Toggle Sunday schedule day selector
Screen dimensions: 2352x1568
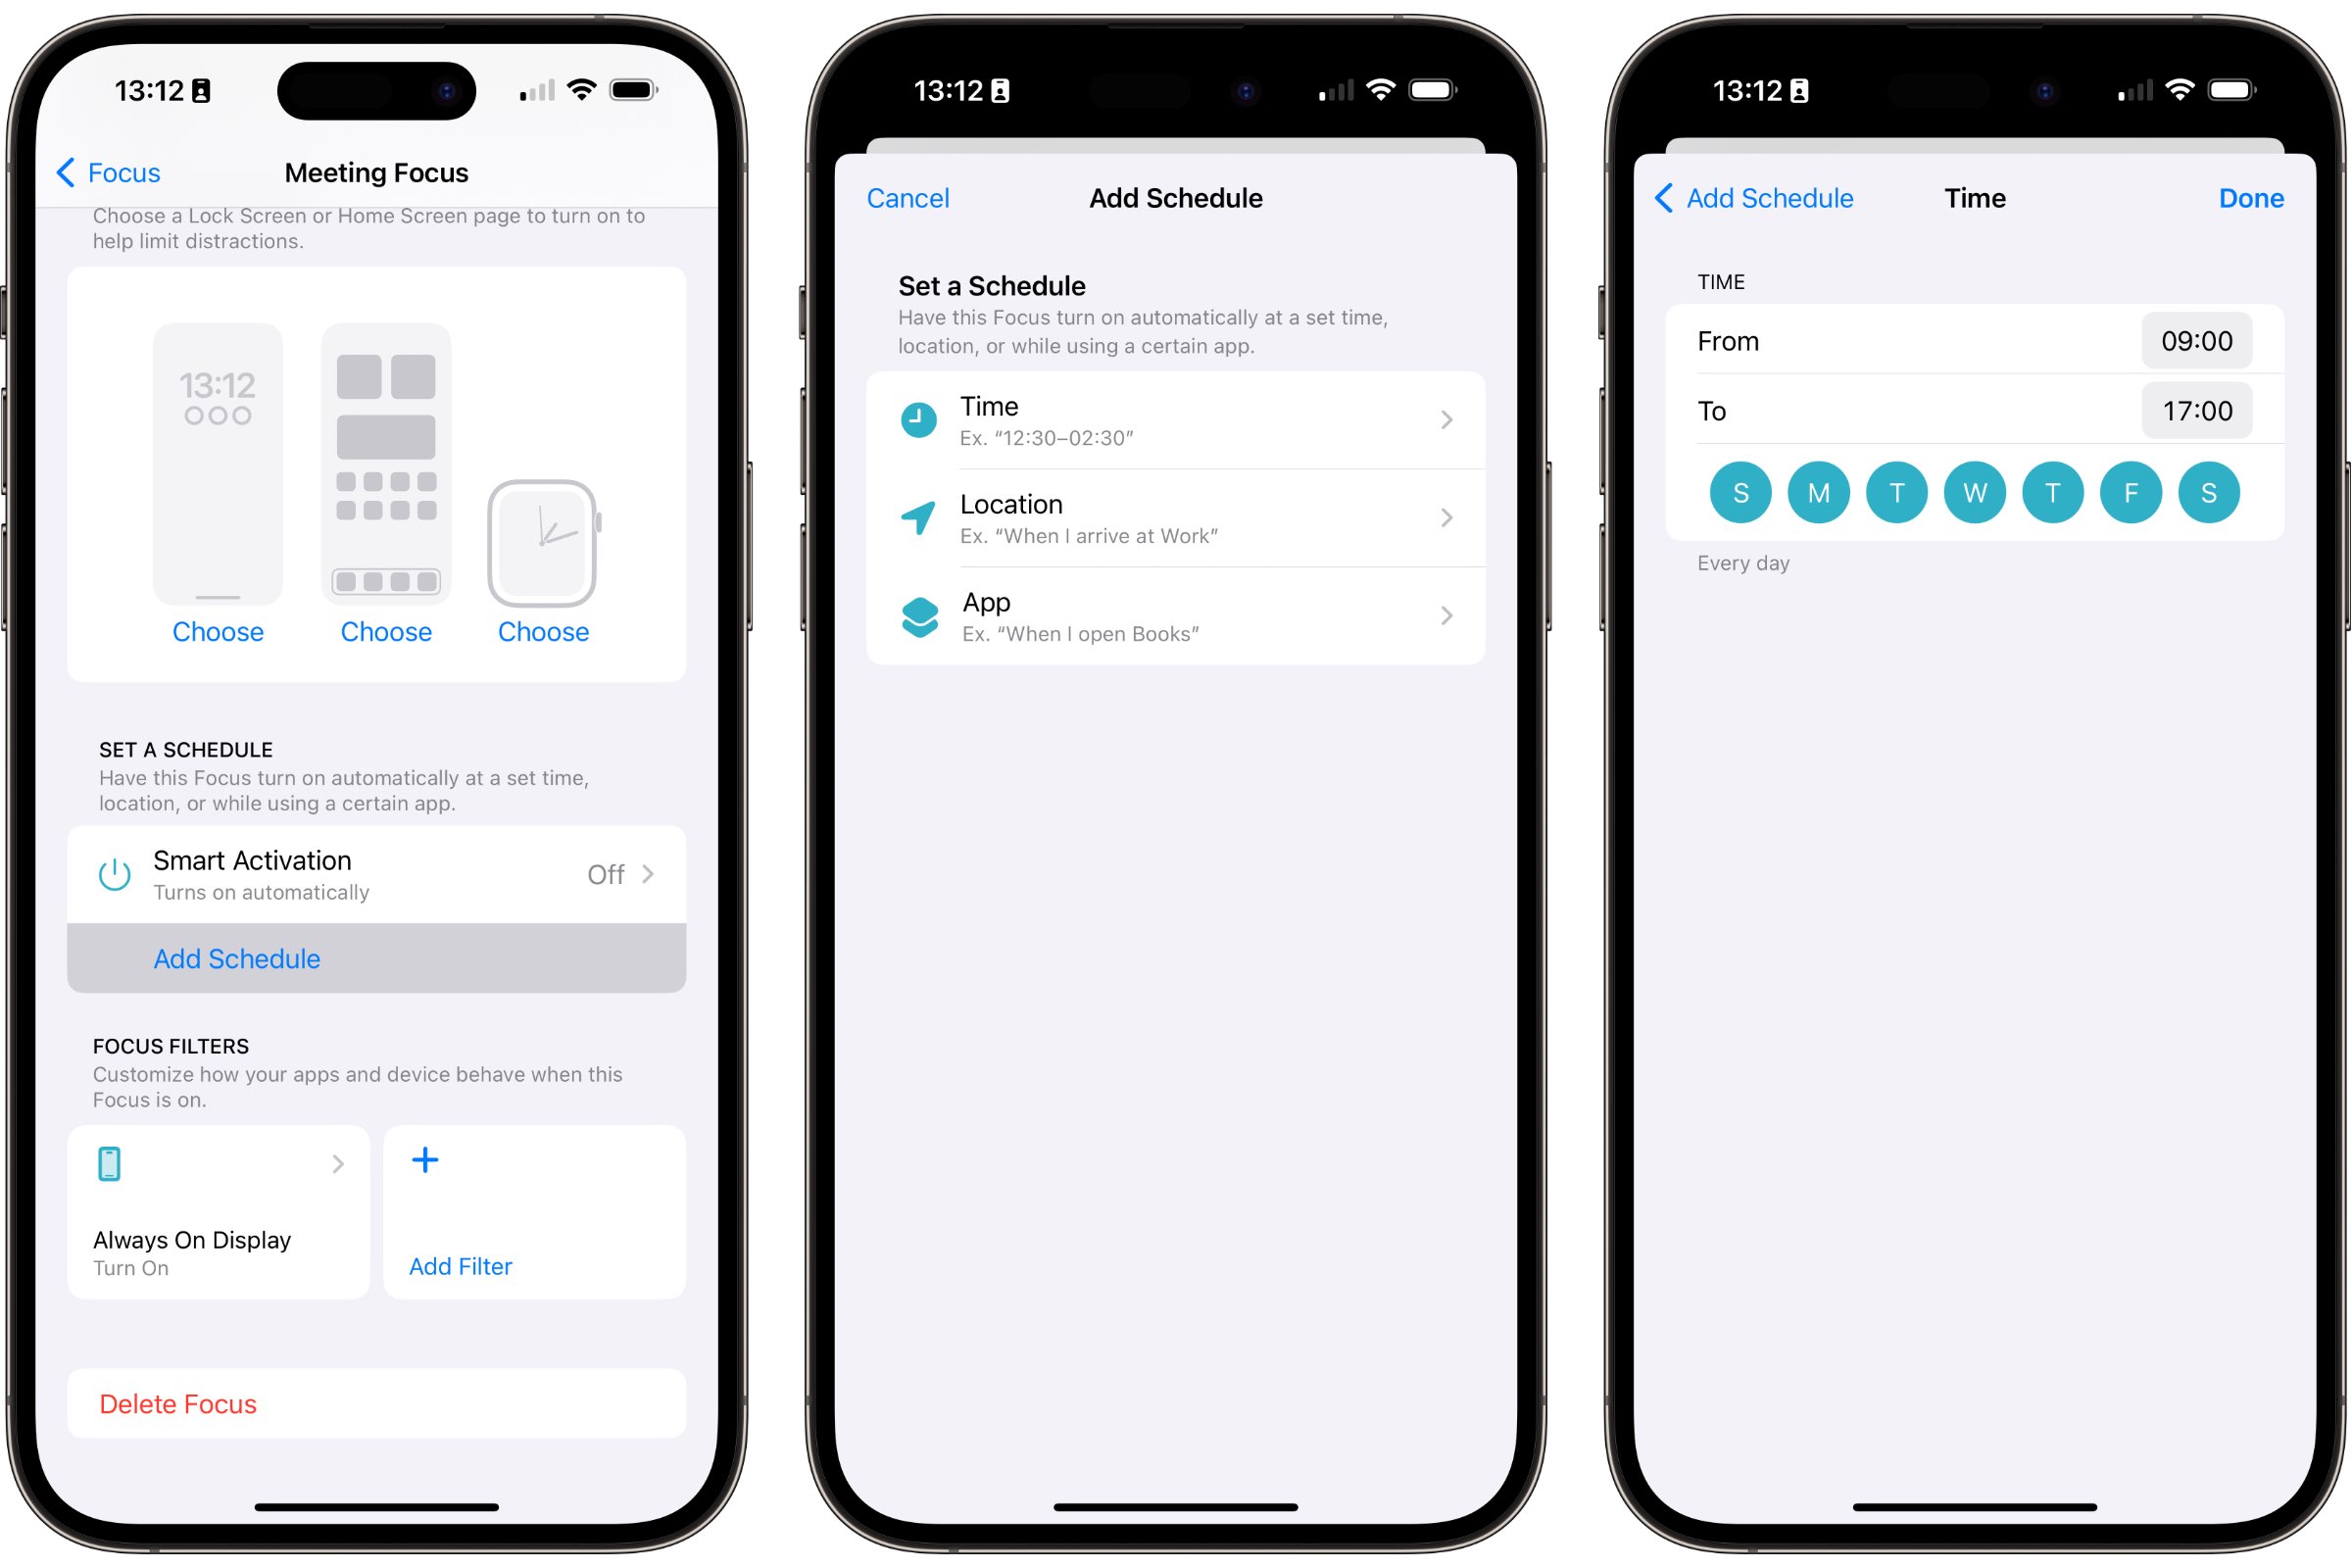[1739, 492]
